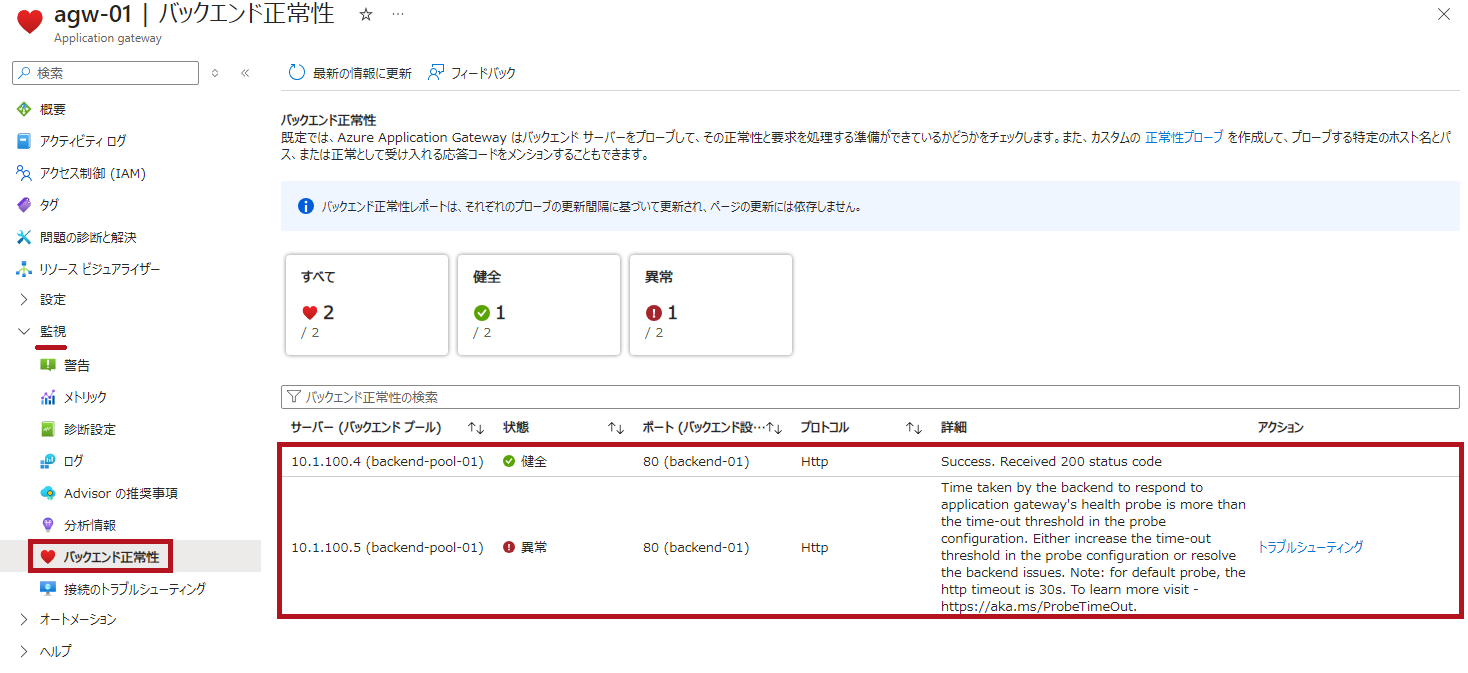Select the 健全 1/2 summary card

(x=539, y=304)
